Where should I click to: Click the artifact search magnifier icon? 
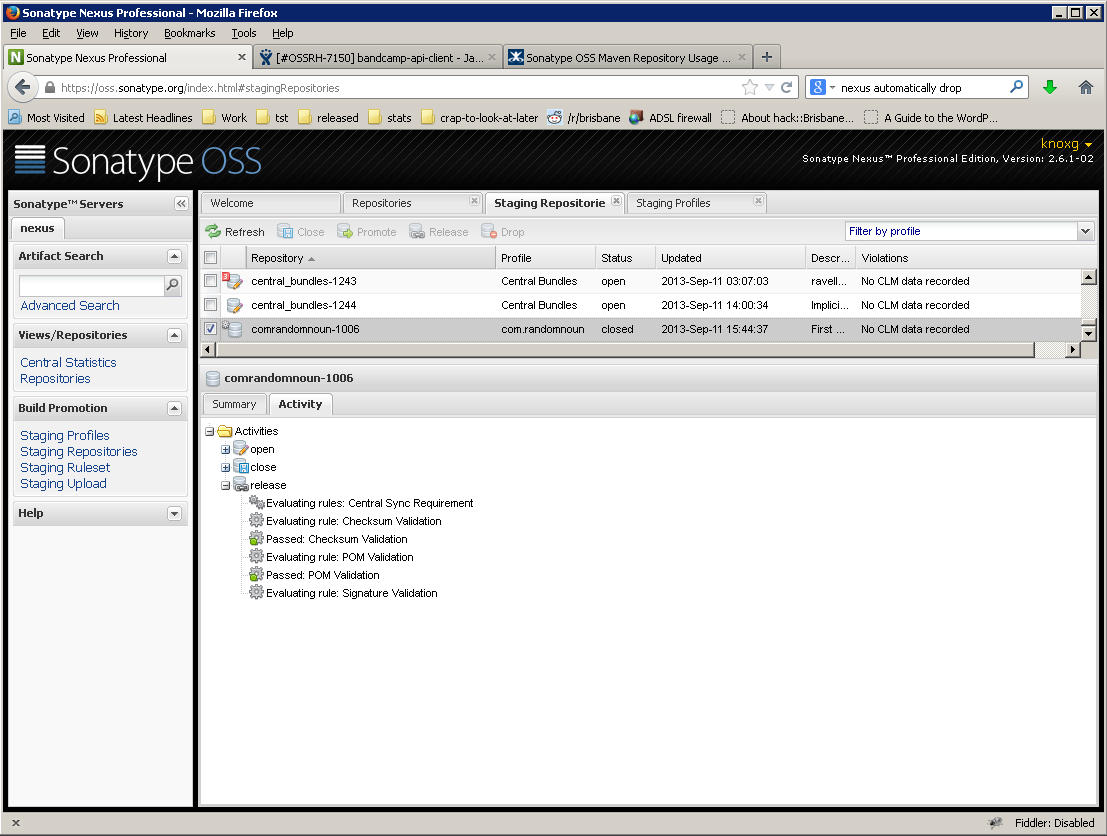[x=172, y=285]
